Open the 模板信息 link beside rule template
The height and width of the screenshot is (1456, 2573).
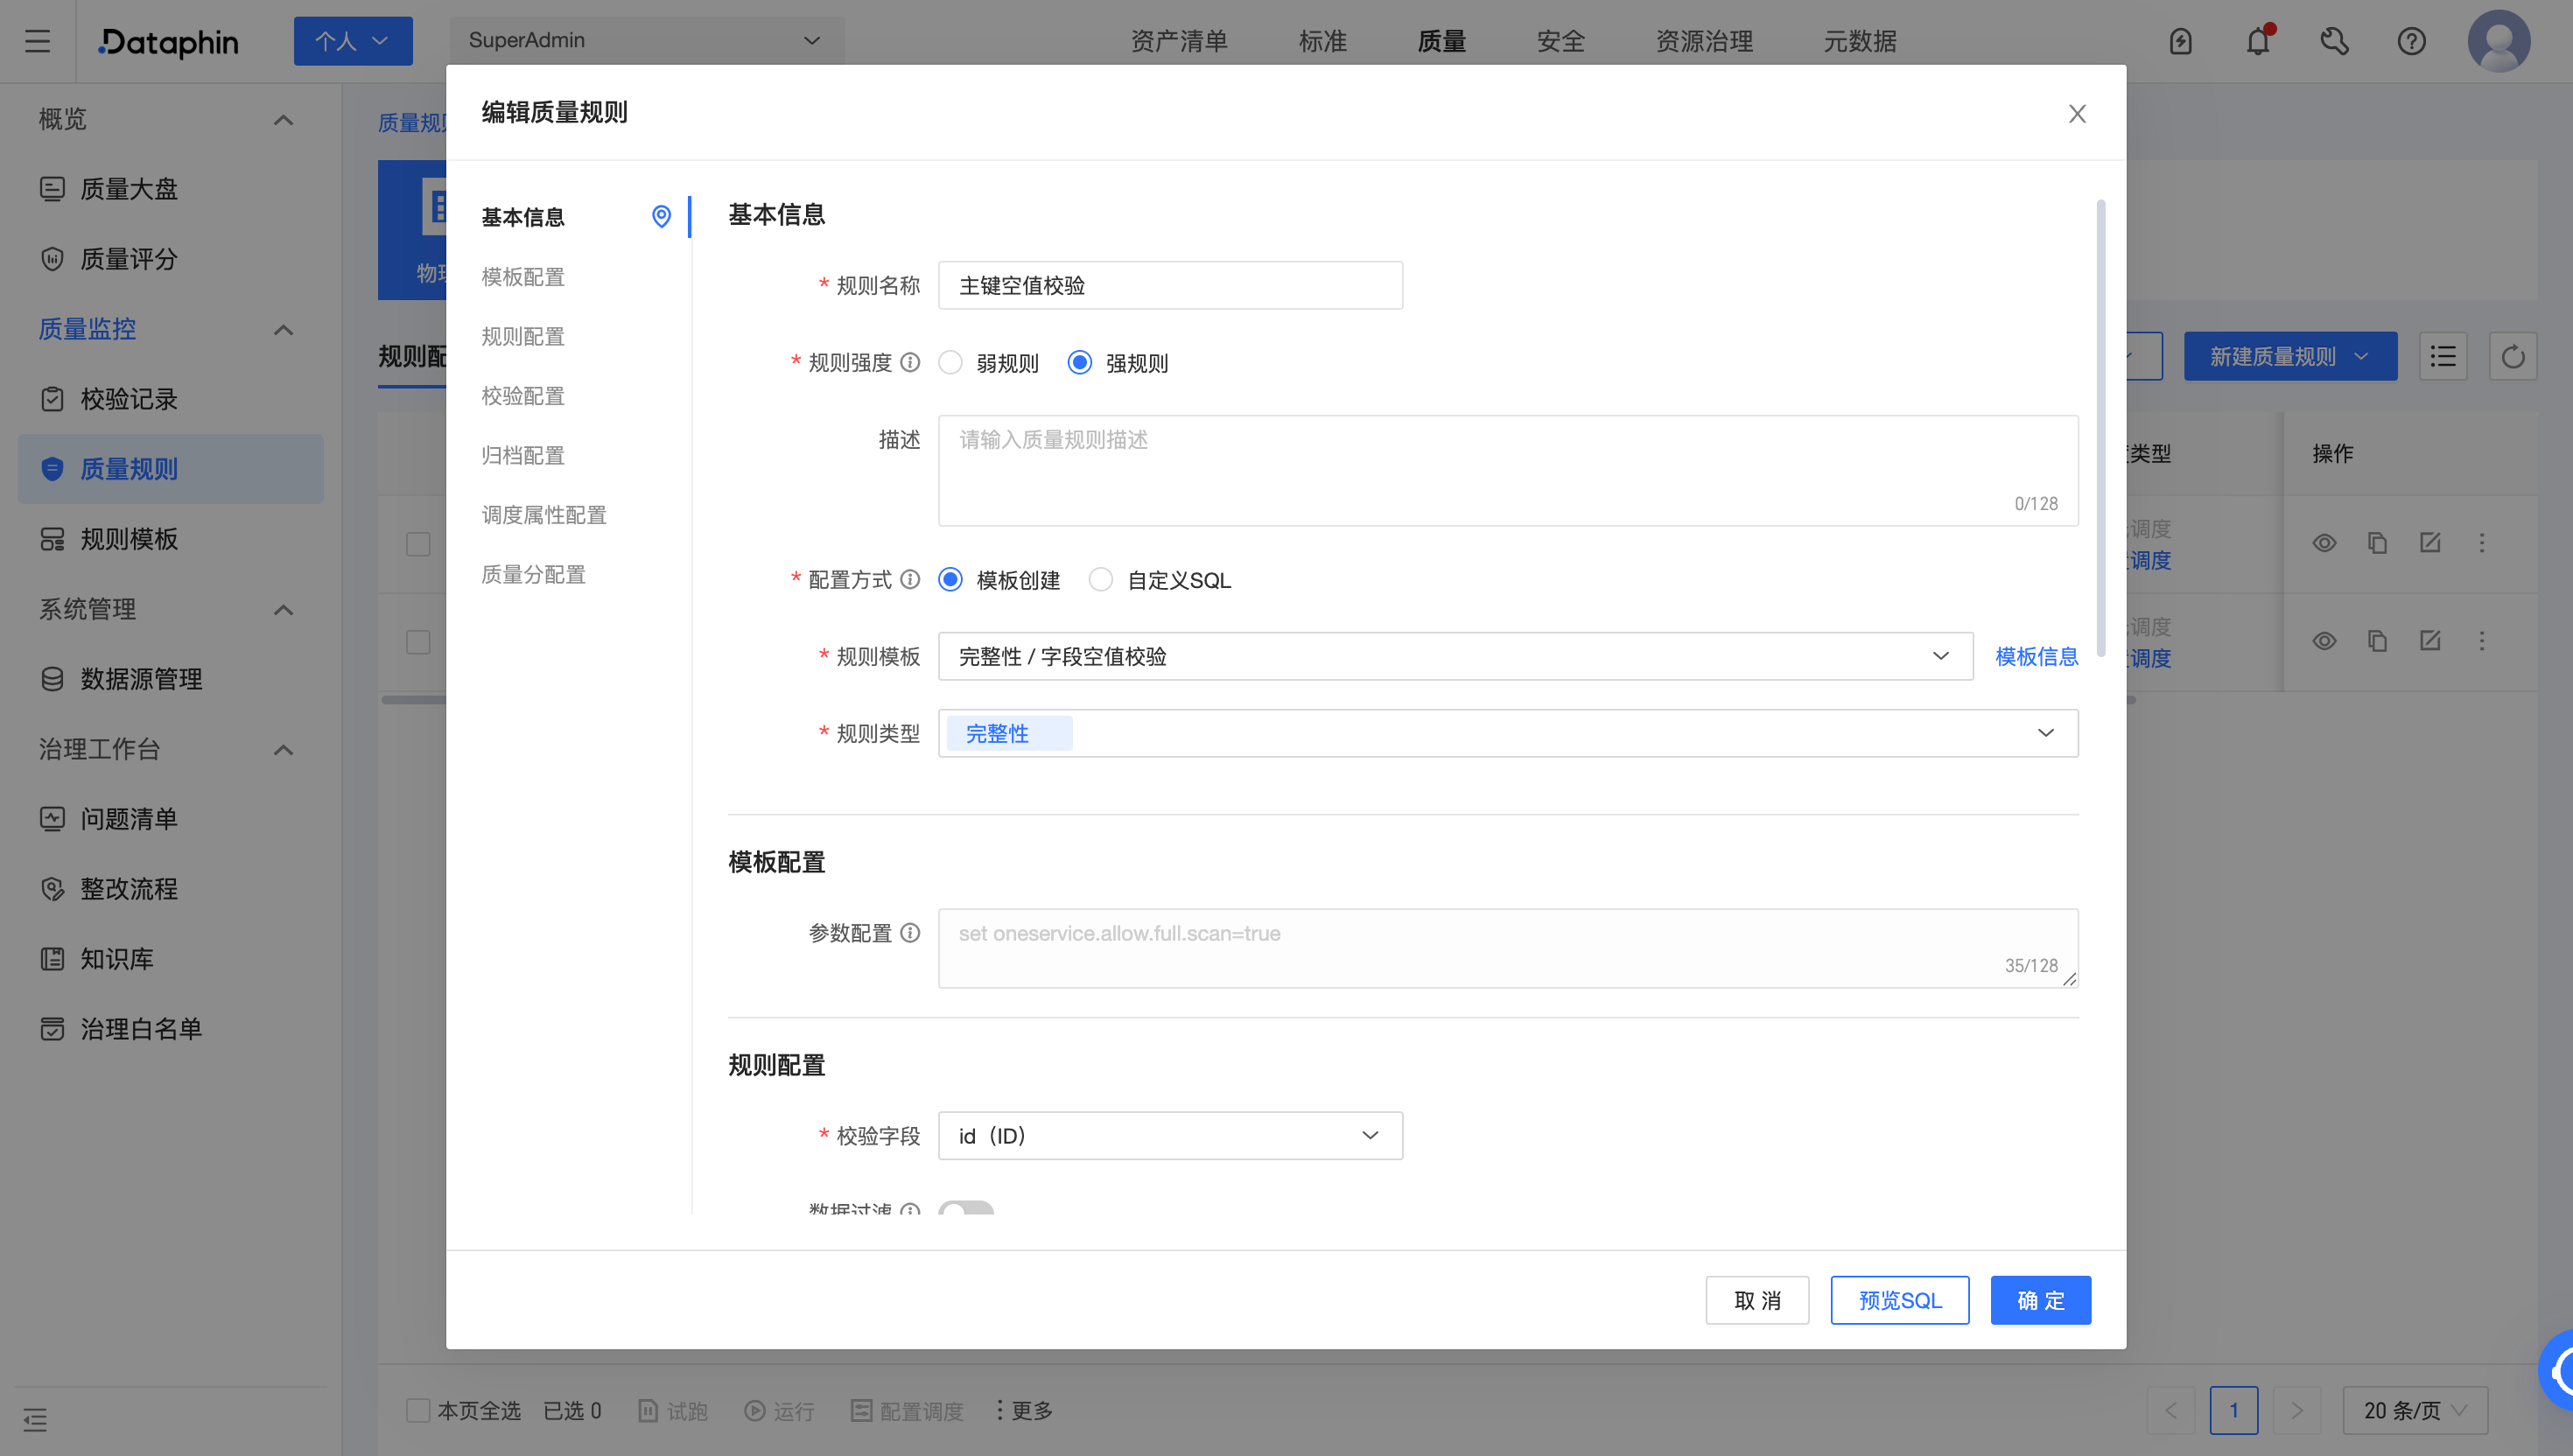pos(2035,656)
